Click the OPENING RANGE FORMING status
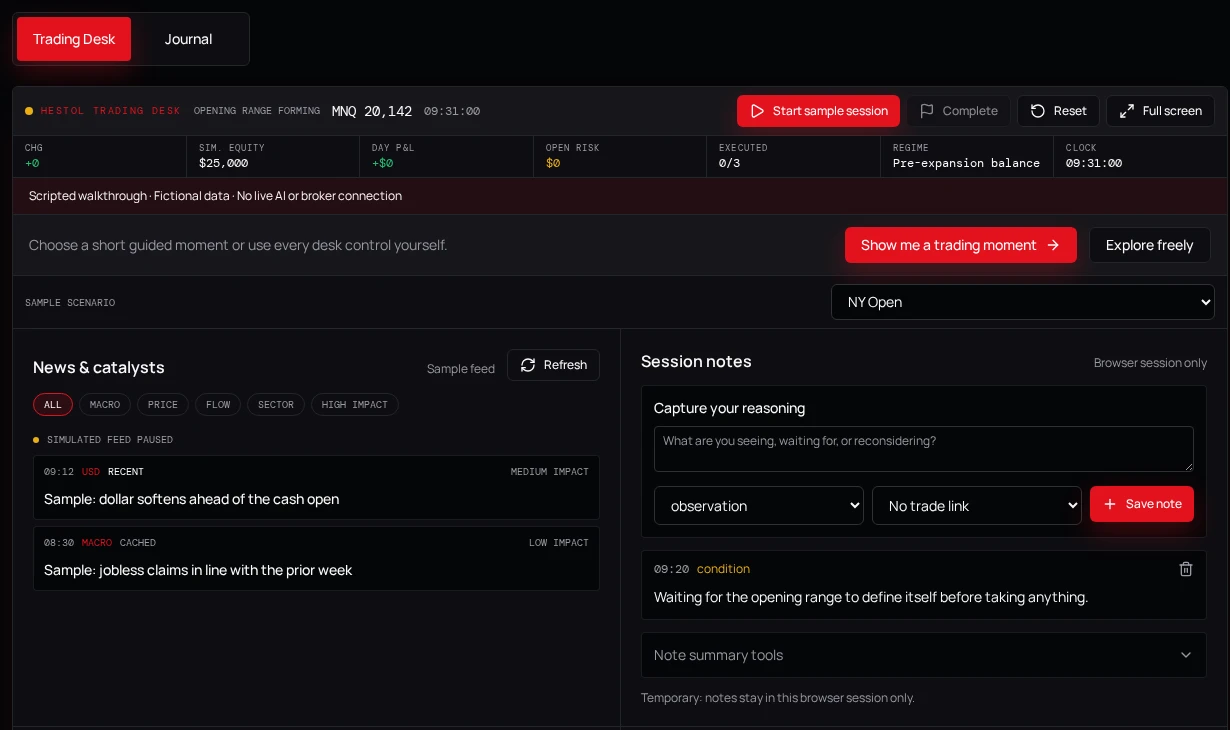The width and height of the screenshot is (1230, 730). pos(257,111)
